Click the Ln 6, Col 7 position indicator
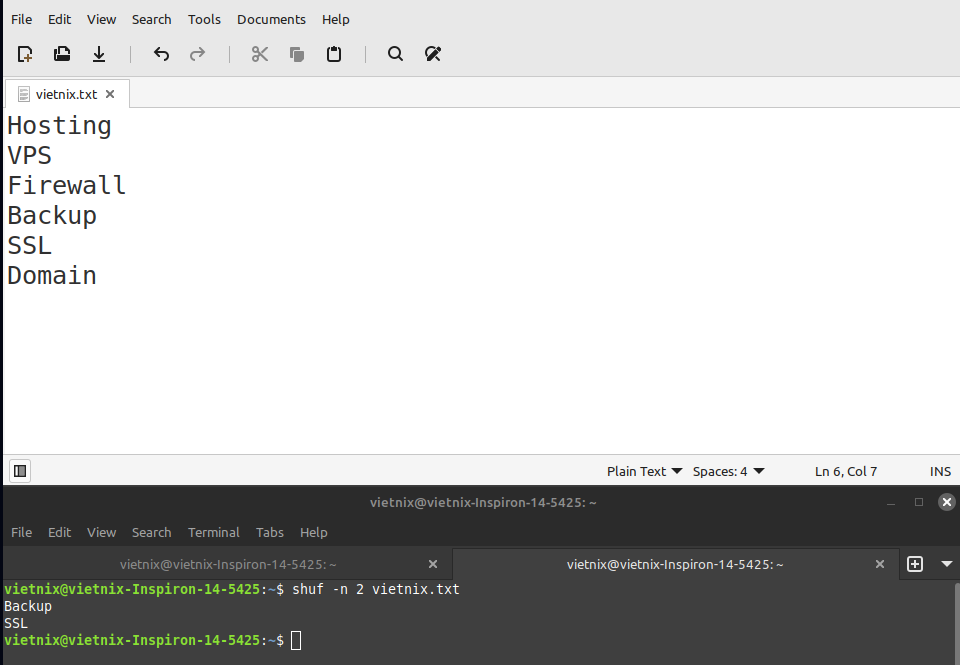960x665 pixels. point(846,472)
